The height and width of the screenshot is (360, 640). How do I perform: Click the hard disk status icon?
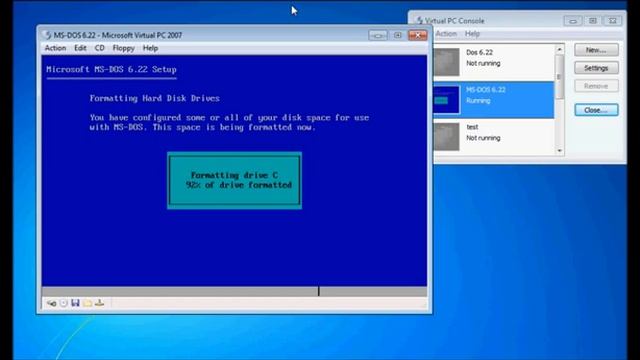51,303
